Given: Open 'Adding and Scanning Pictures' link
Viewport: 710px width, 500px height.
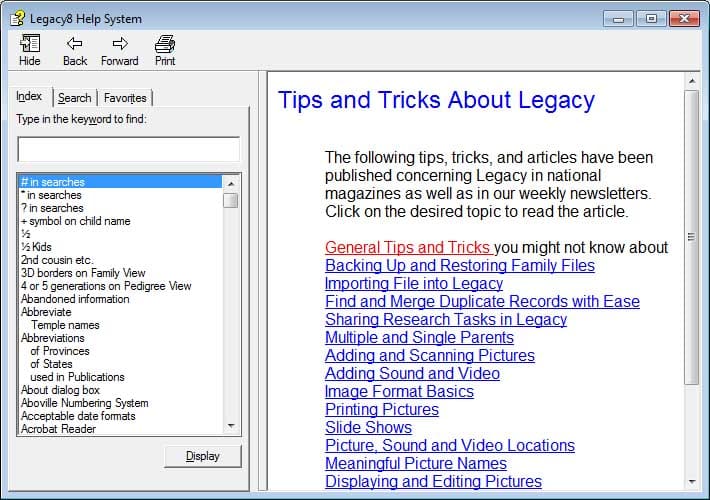Looking at the screenshot, I should pos(430,356).
